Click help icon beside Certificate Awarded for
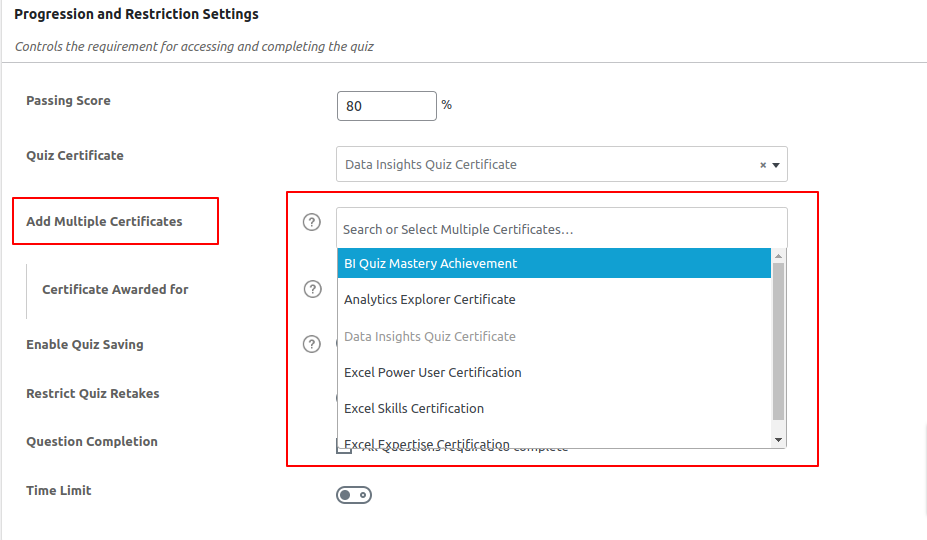This screenshot has width=927, height=540. tap(312, 289)
